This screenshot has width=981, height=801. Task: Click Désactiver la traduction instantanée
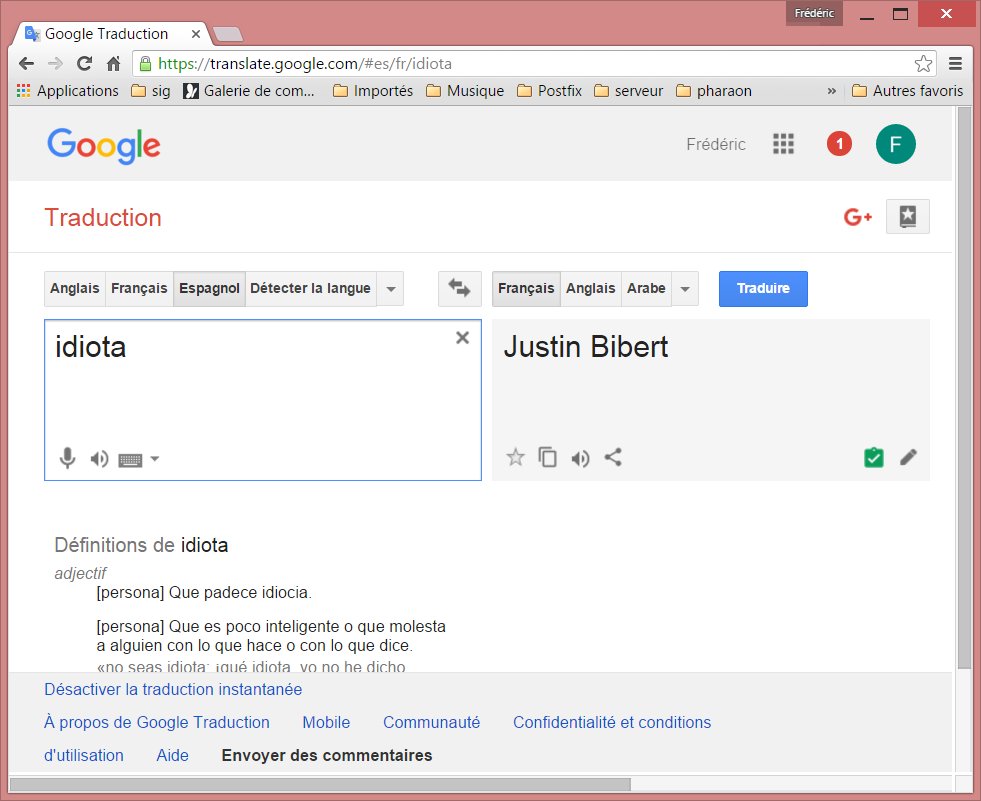pyautogui.click(x=173, y=689)
